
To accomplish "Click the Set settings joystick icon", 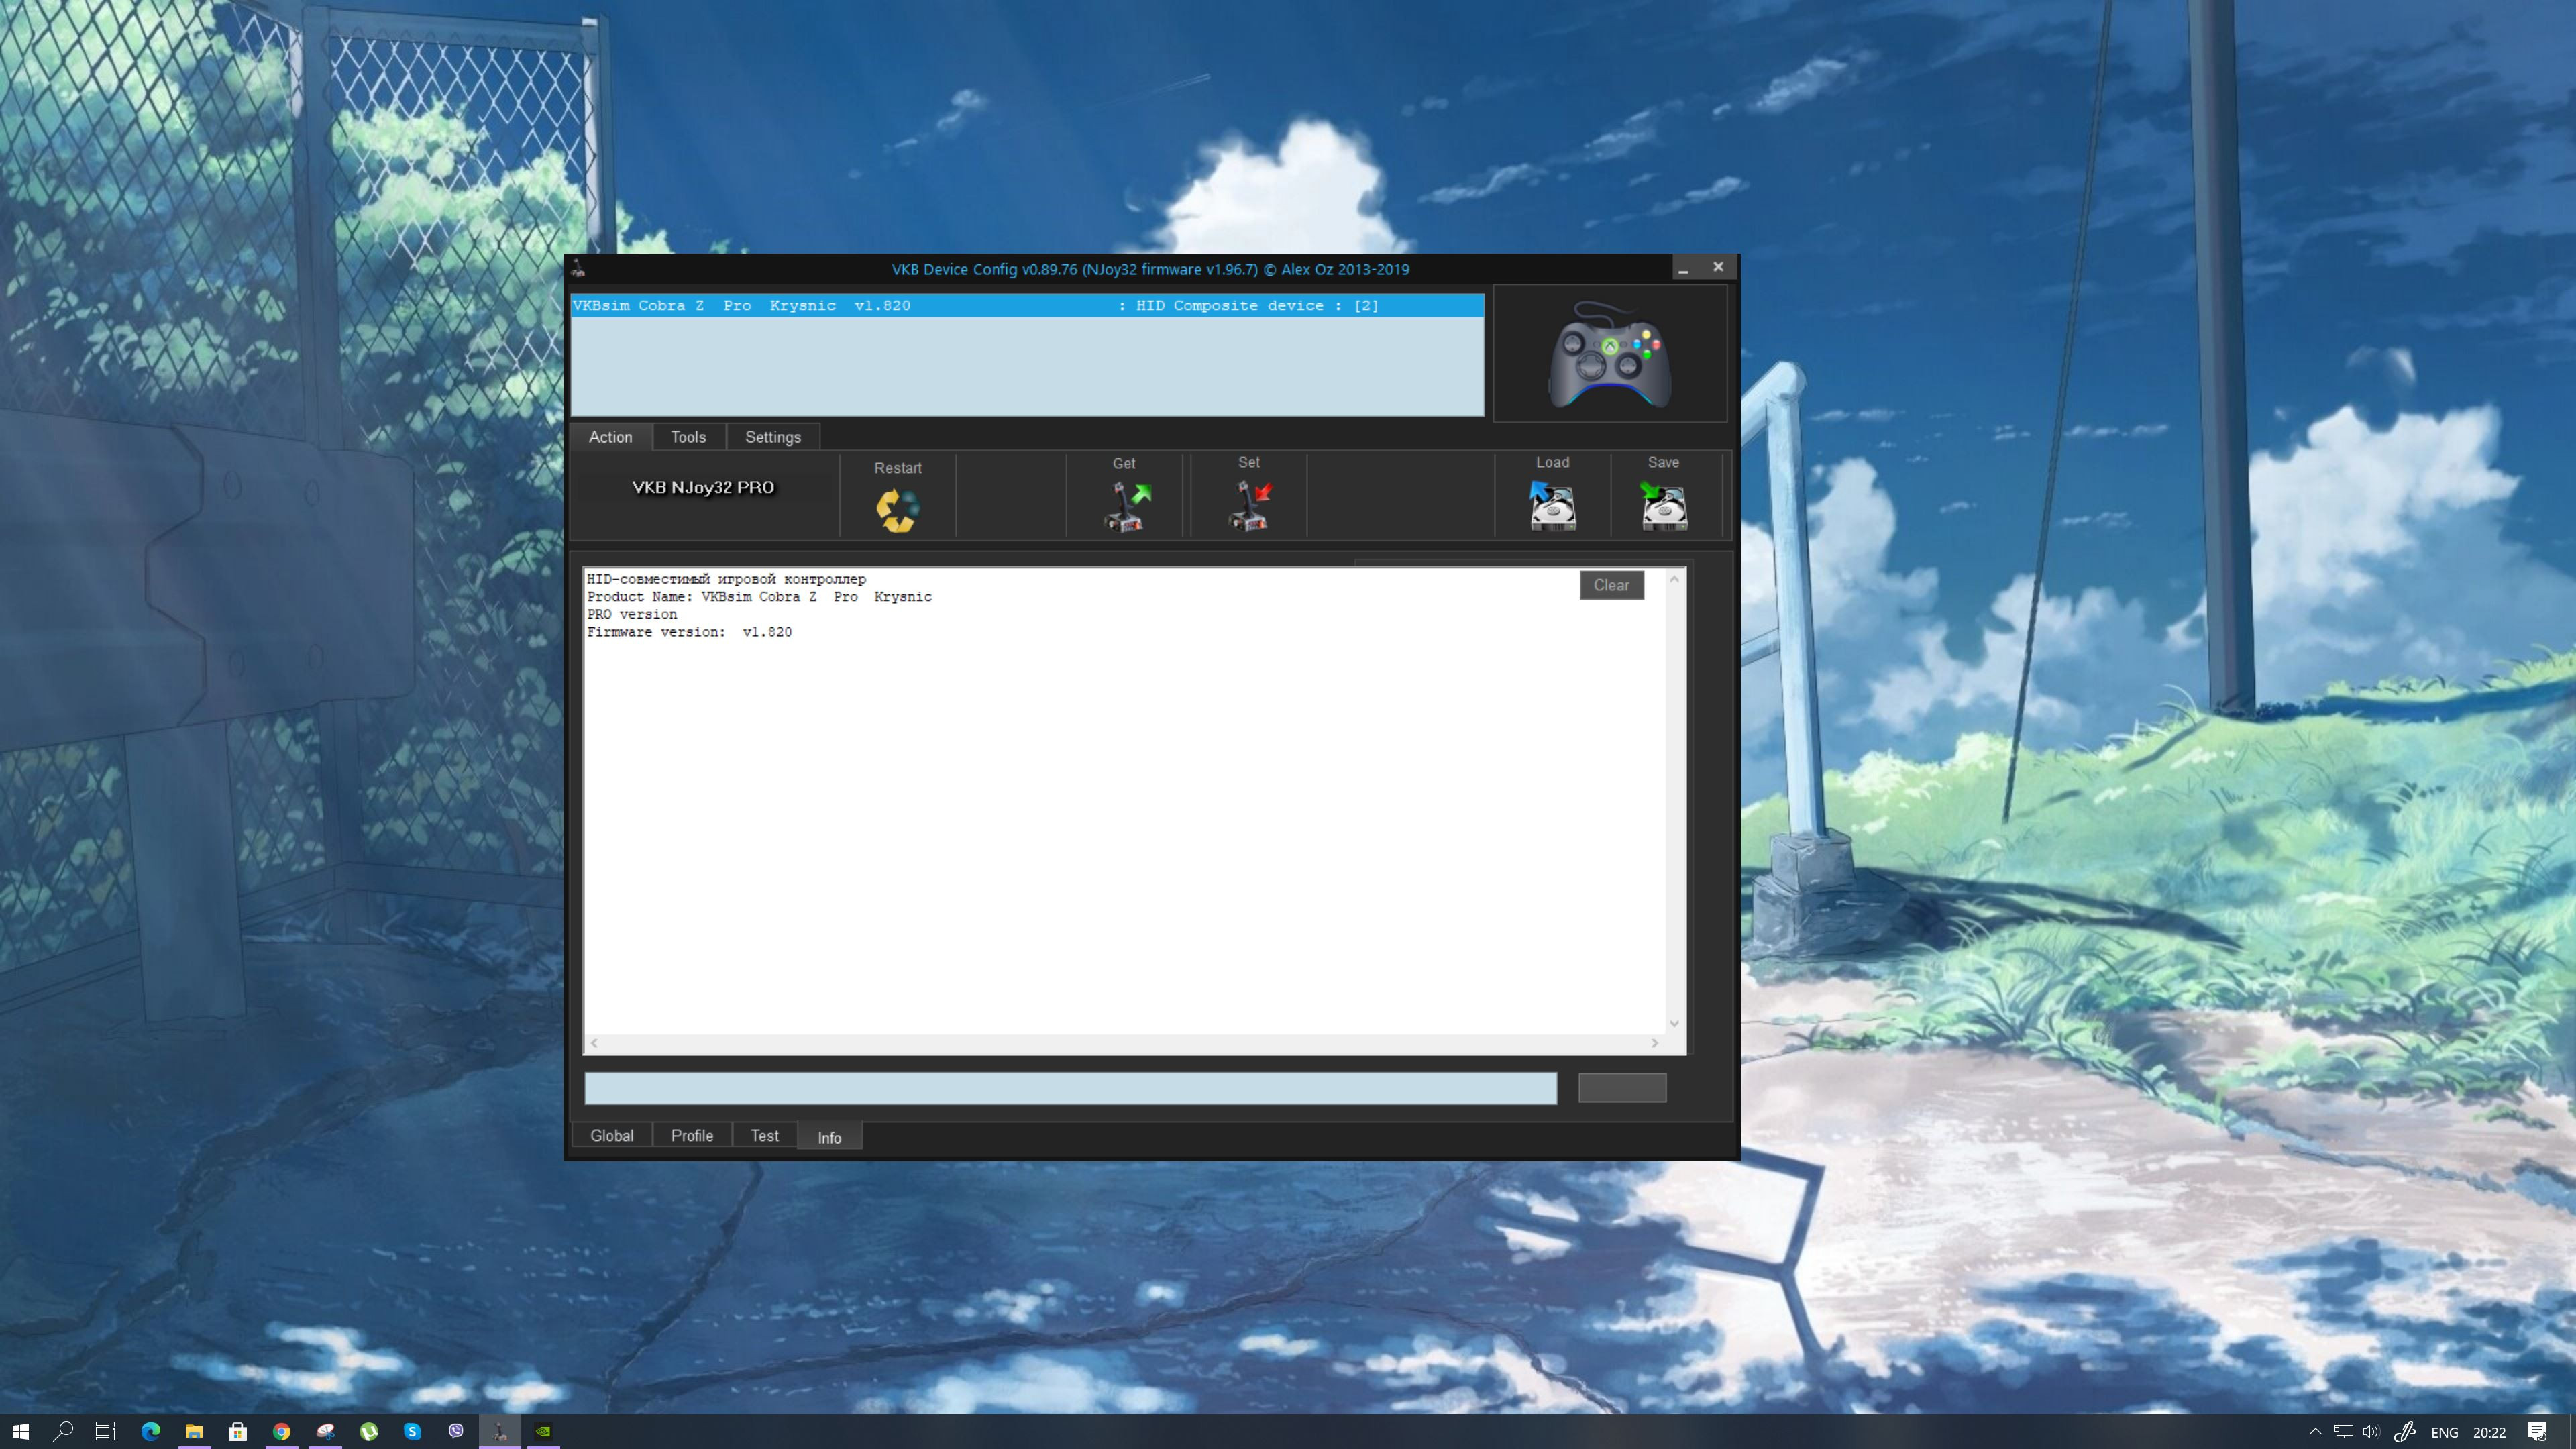I will tap(1249, 506).
